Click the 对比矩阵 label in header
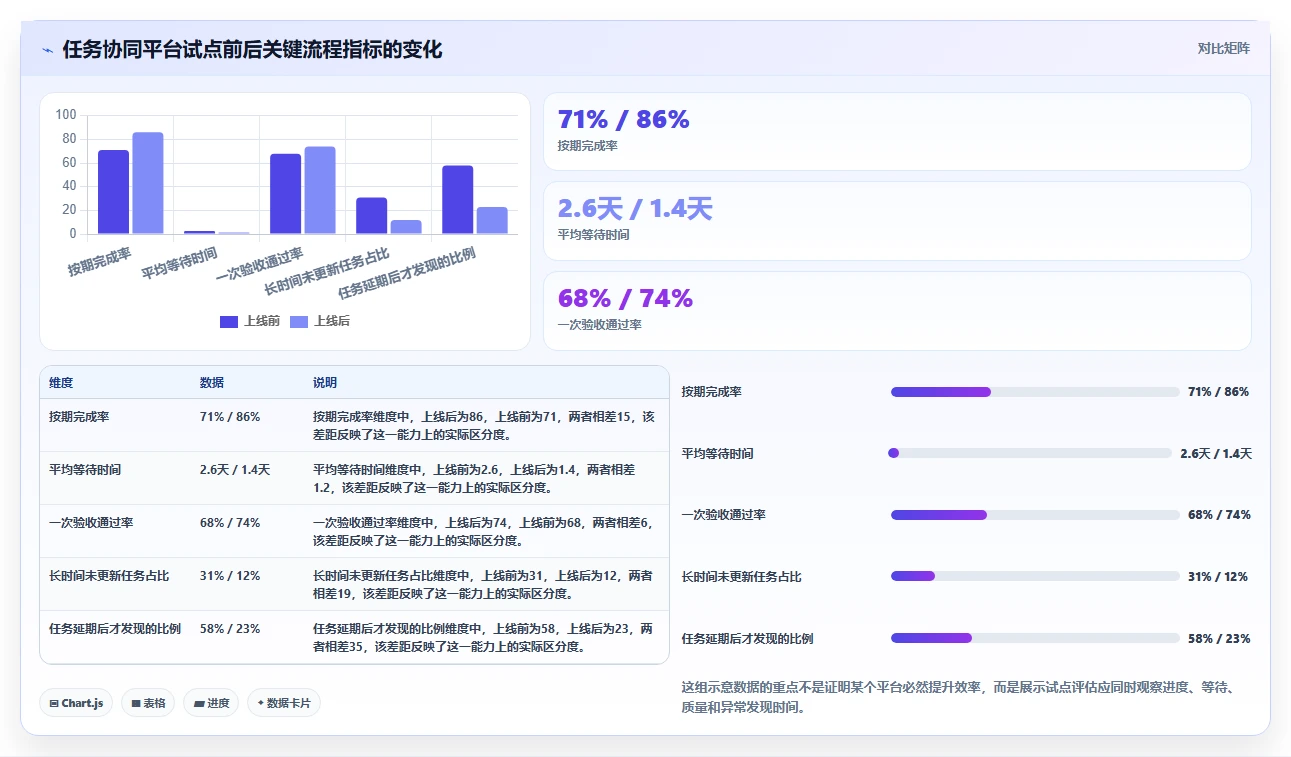 click(x=1223, y=48)
